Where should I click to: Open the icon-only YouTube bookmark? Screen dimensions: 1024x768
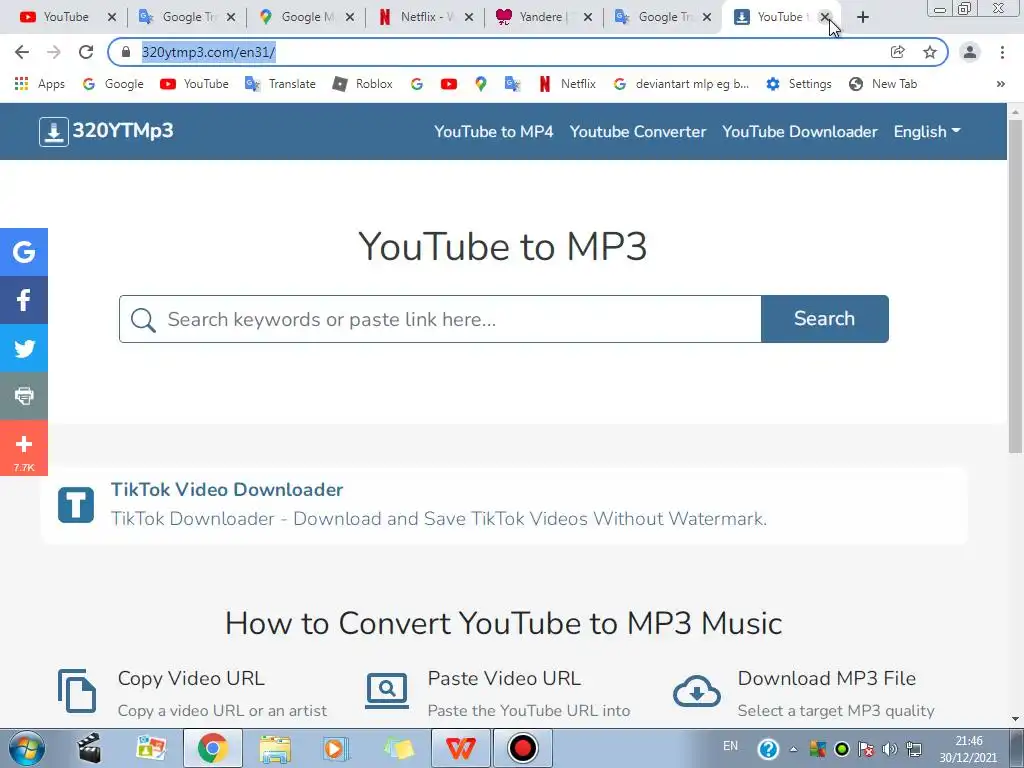click(449, 84)
